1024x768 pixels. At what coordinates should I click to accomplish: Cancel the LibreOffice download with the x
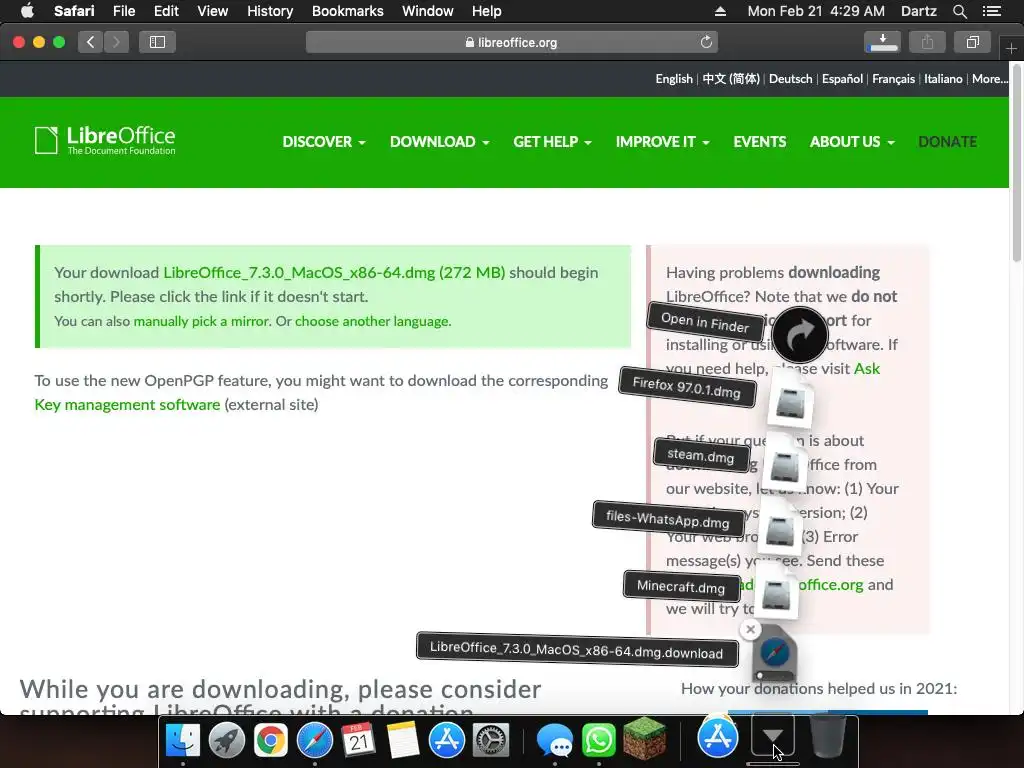(750, 630)
